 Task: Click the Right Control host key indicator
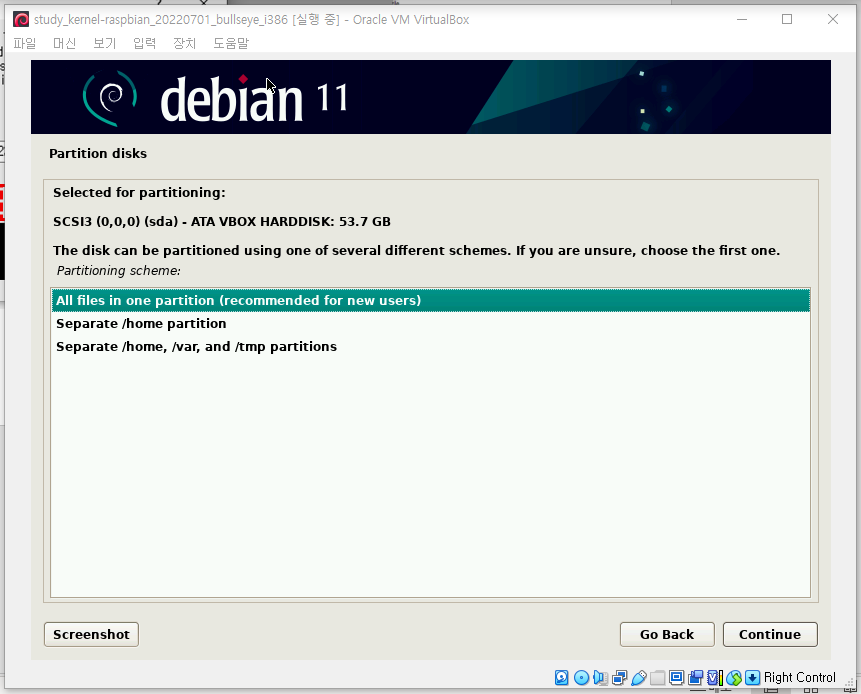tap(799, 678)
